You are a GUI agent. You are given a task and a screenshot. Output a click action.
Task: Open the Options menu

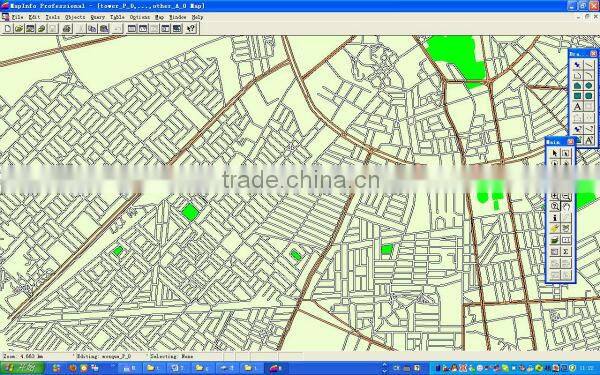pyautogui.click(x=140, y=17)
